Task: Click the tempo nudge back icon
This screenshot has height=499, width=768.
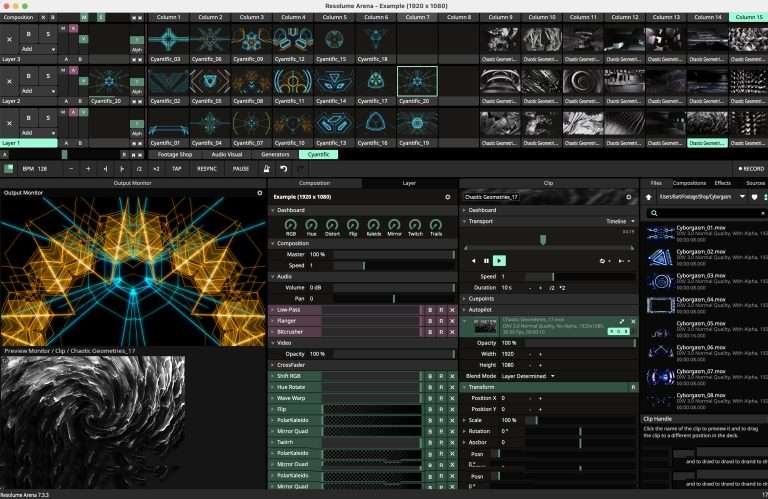Action: point(105,168)
